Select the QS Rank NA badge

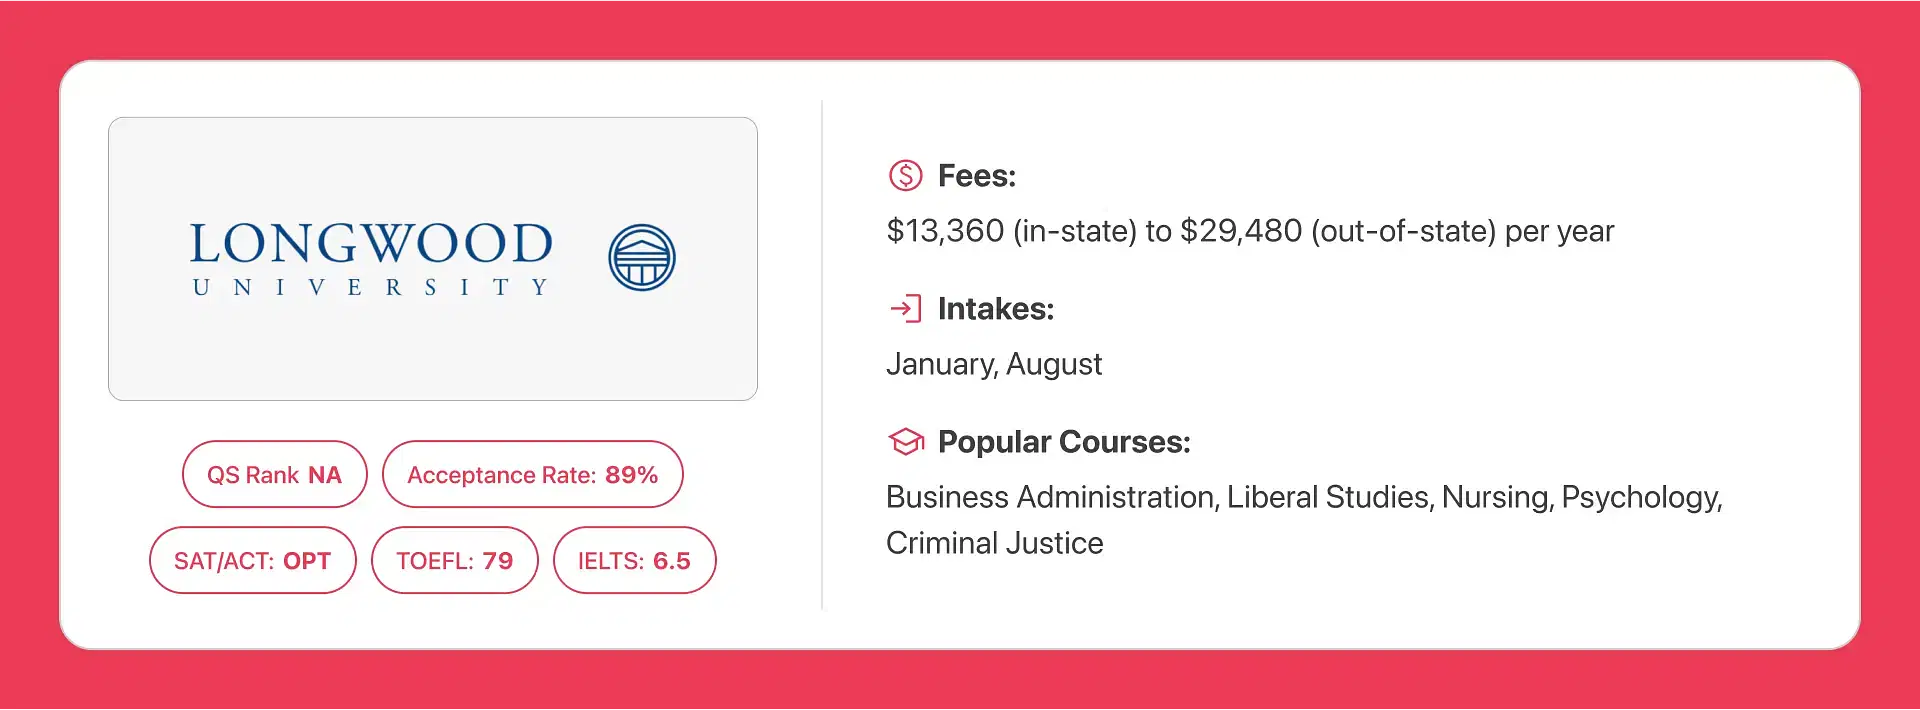[x=275, y=474]
